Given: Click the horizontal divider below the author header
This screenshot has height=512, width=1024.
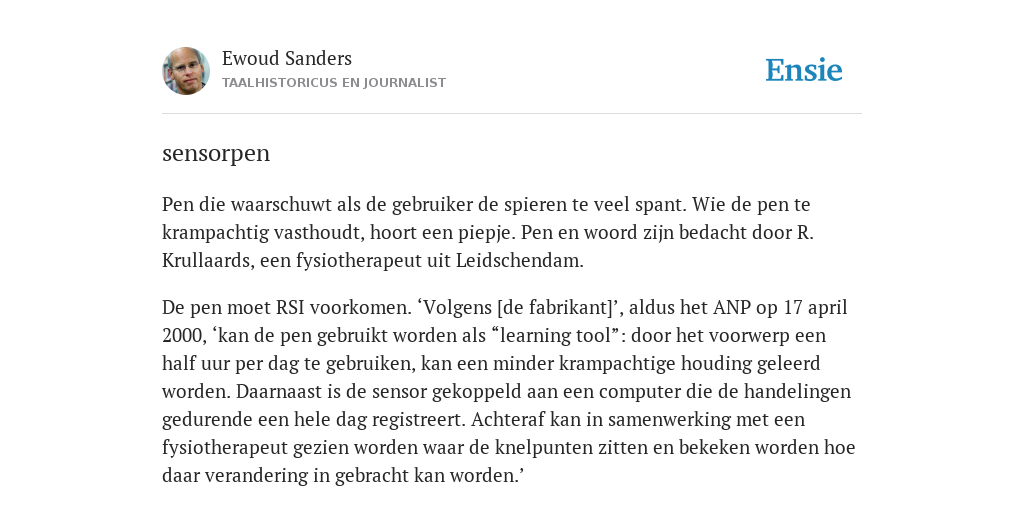Looking at the screenshot, I should tap(512, 114).
